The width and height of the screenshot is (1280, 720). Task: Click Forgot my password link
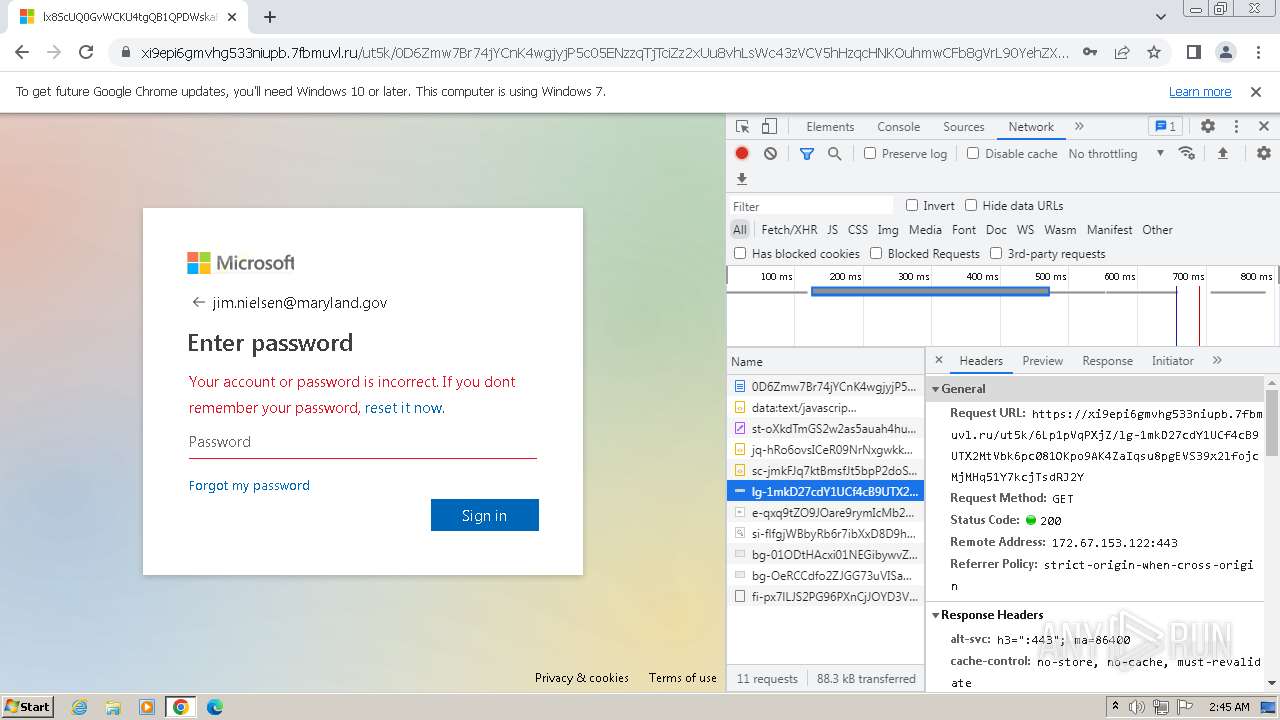click(249, 485)
